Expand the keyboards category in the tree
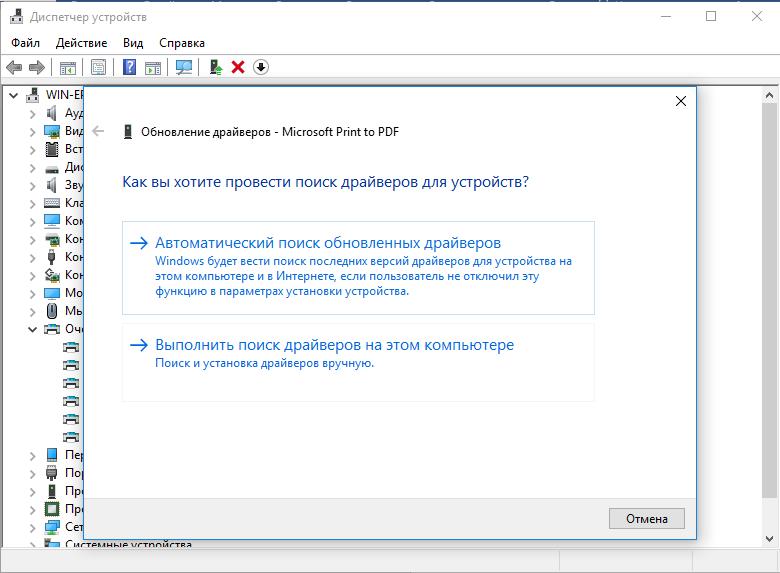 pyautogui.click(x=33, y=203)
